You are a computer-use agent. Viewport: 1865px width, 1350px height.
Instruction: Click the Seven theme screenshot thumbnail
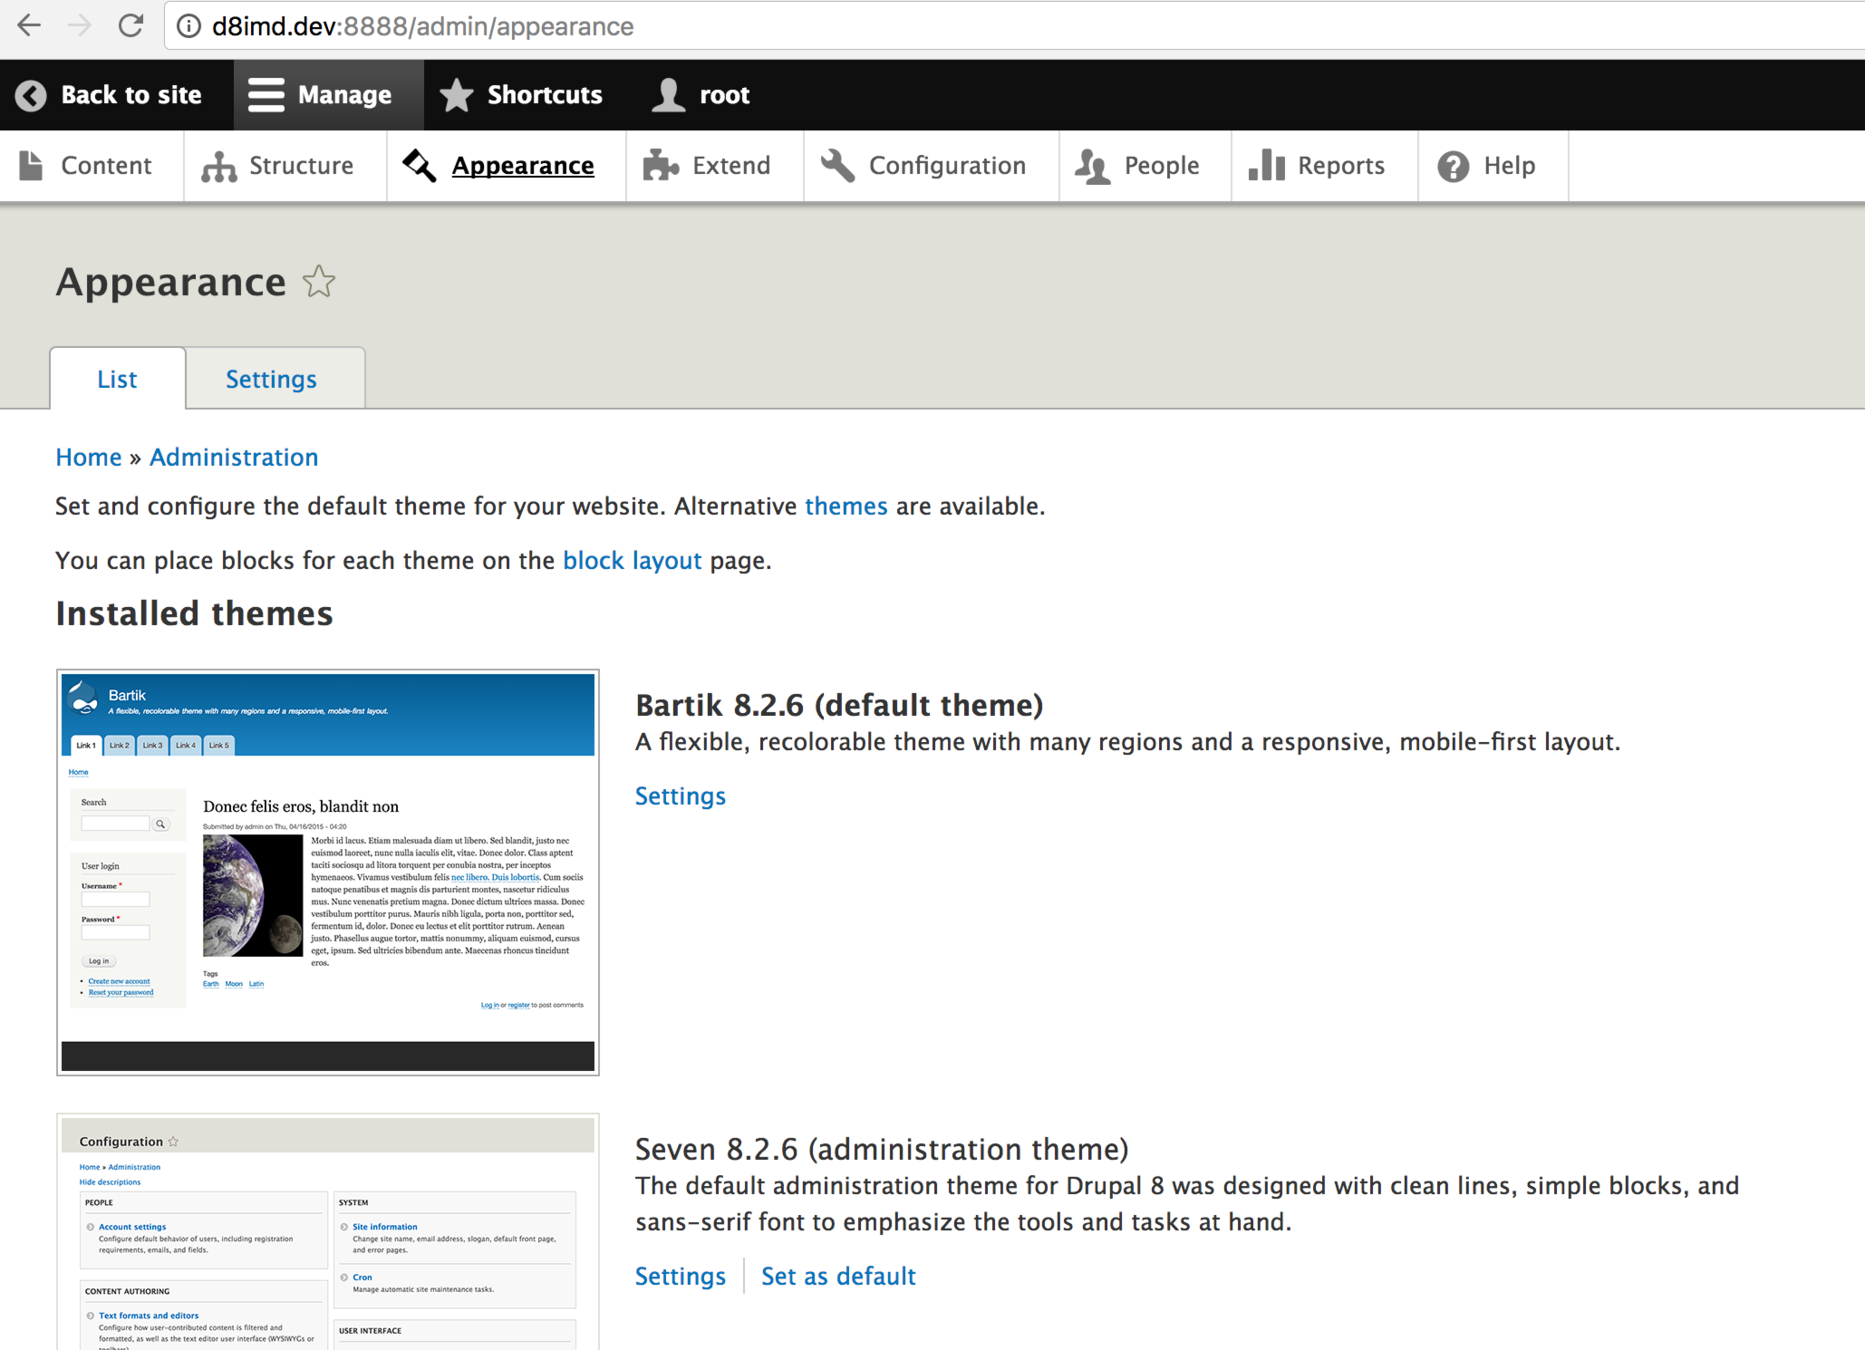(x=328, y=1232)
